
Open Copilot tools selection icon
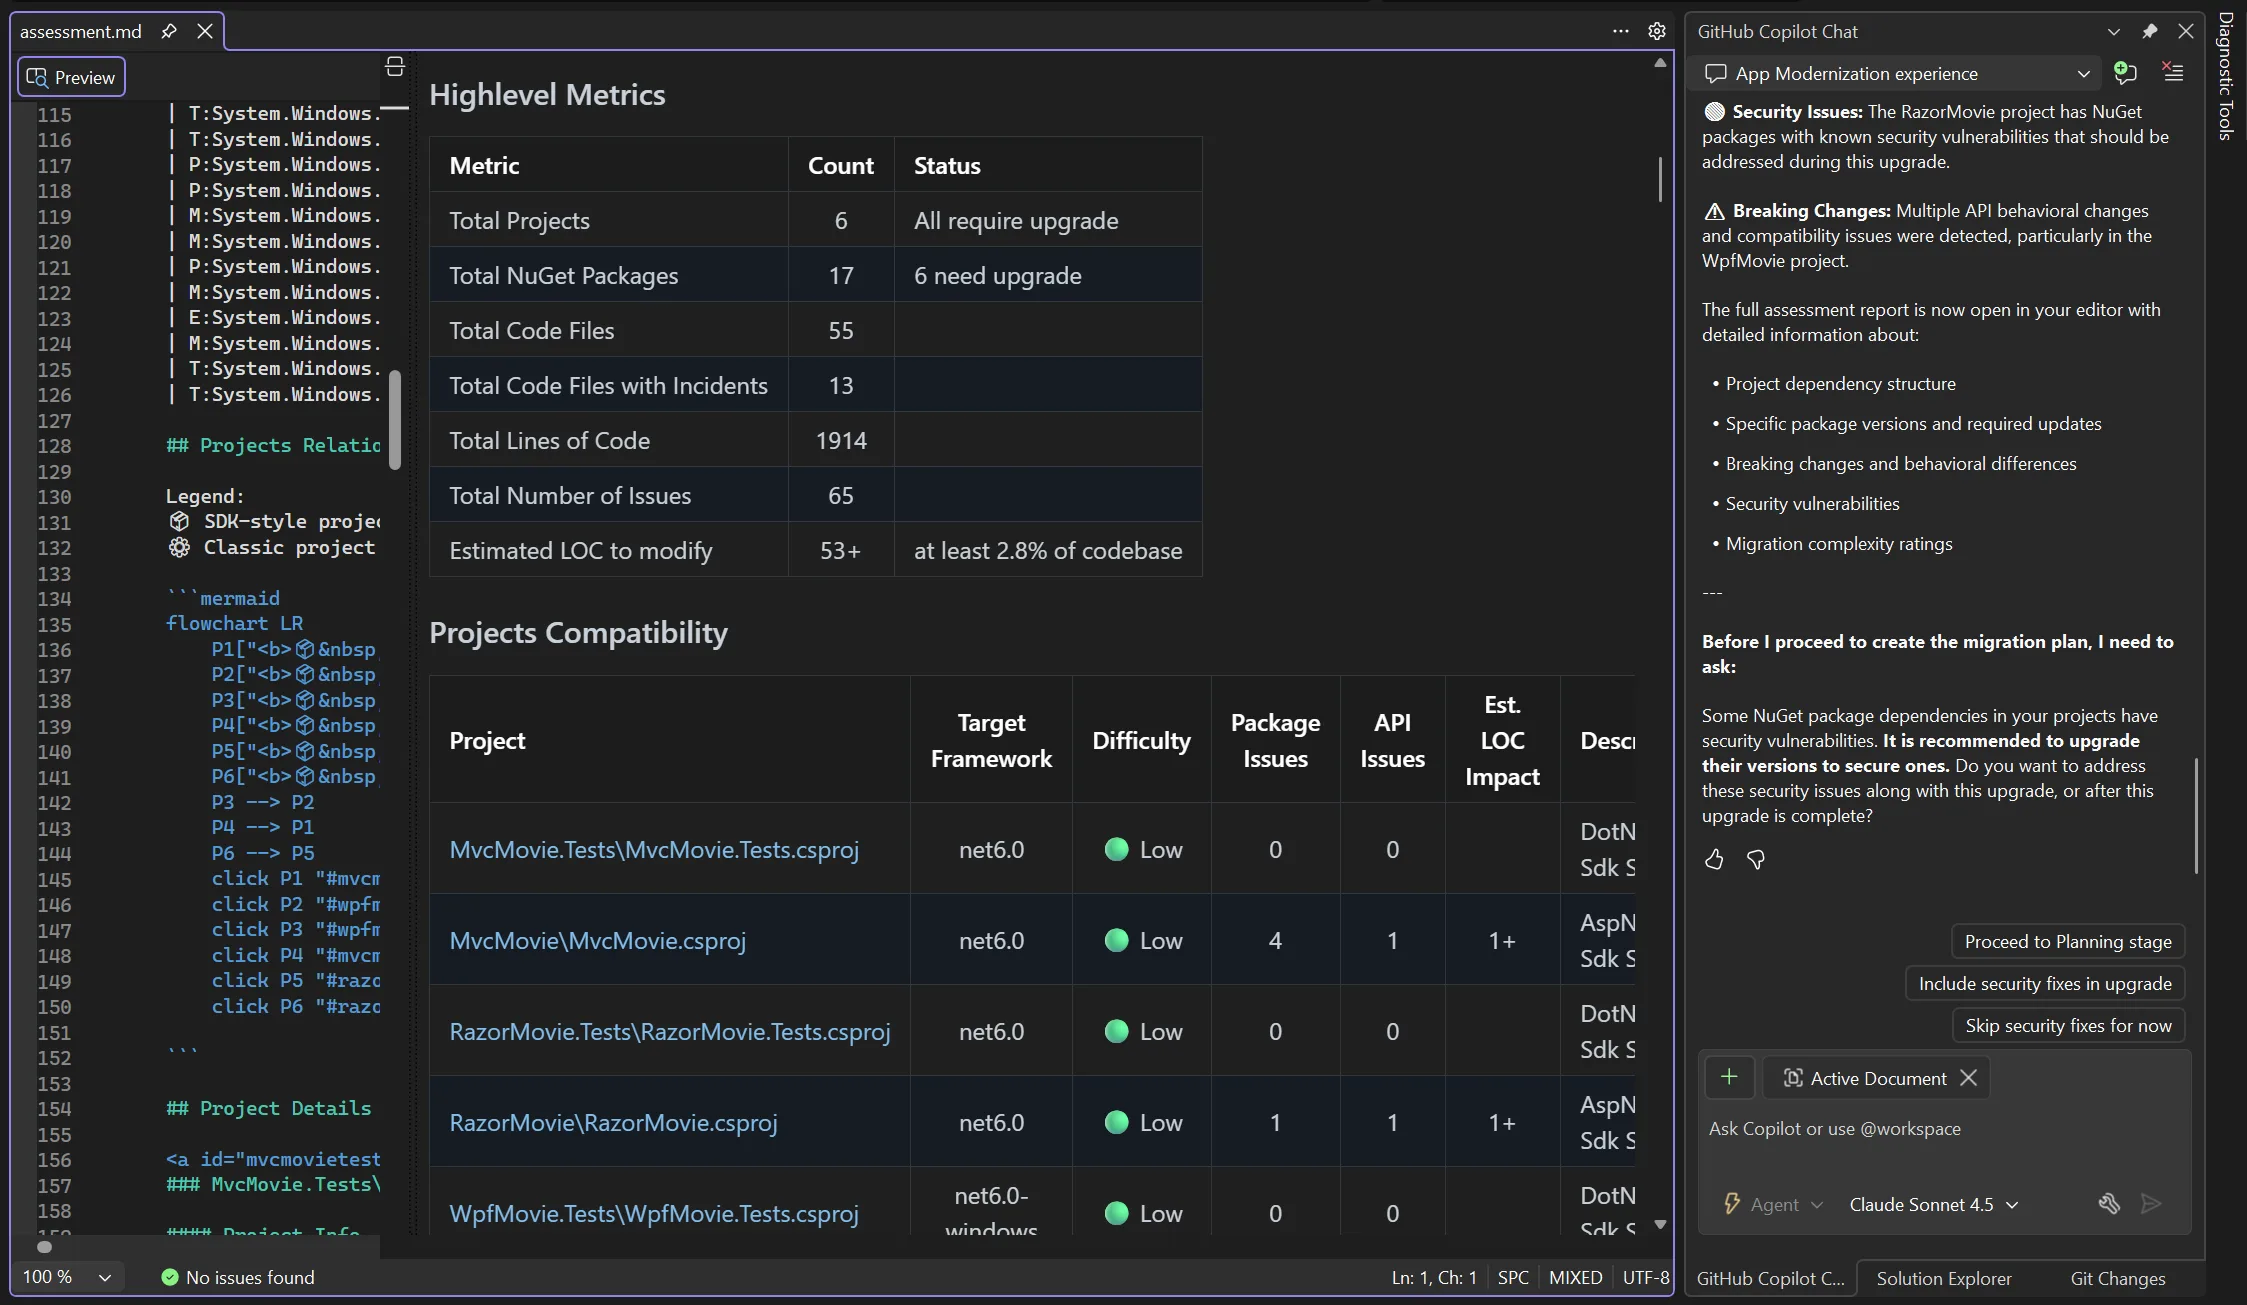[2109, 1204]
